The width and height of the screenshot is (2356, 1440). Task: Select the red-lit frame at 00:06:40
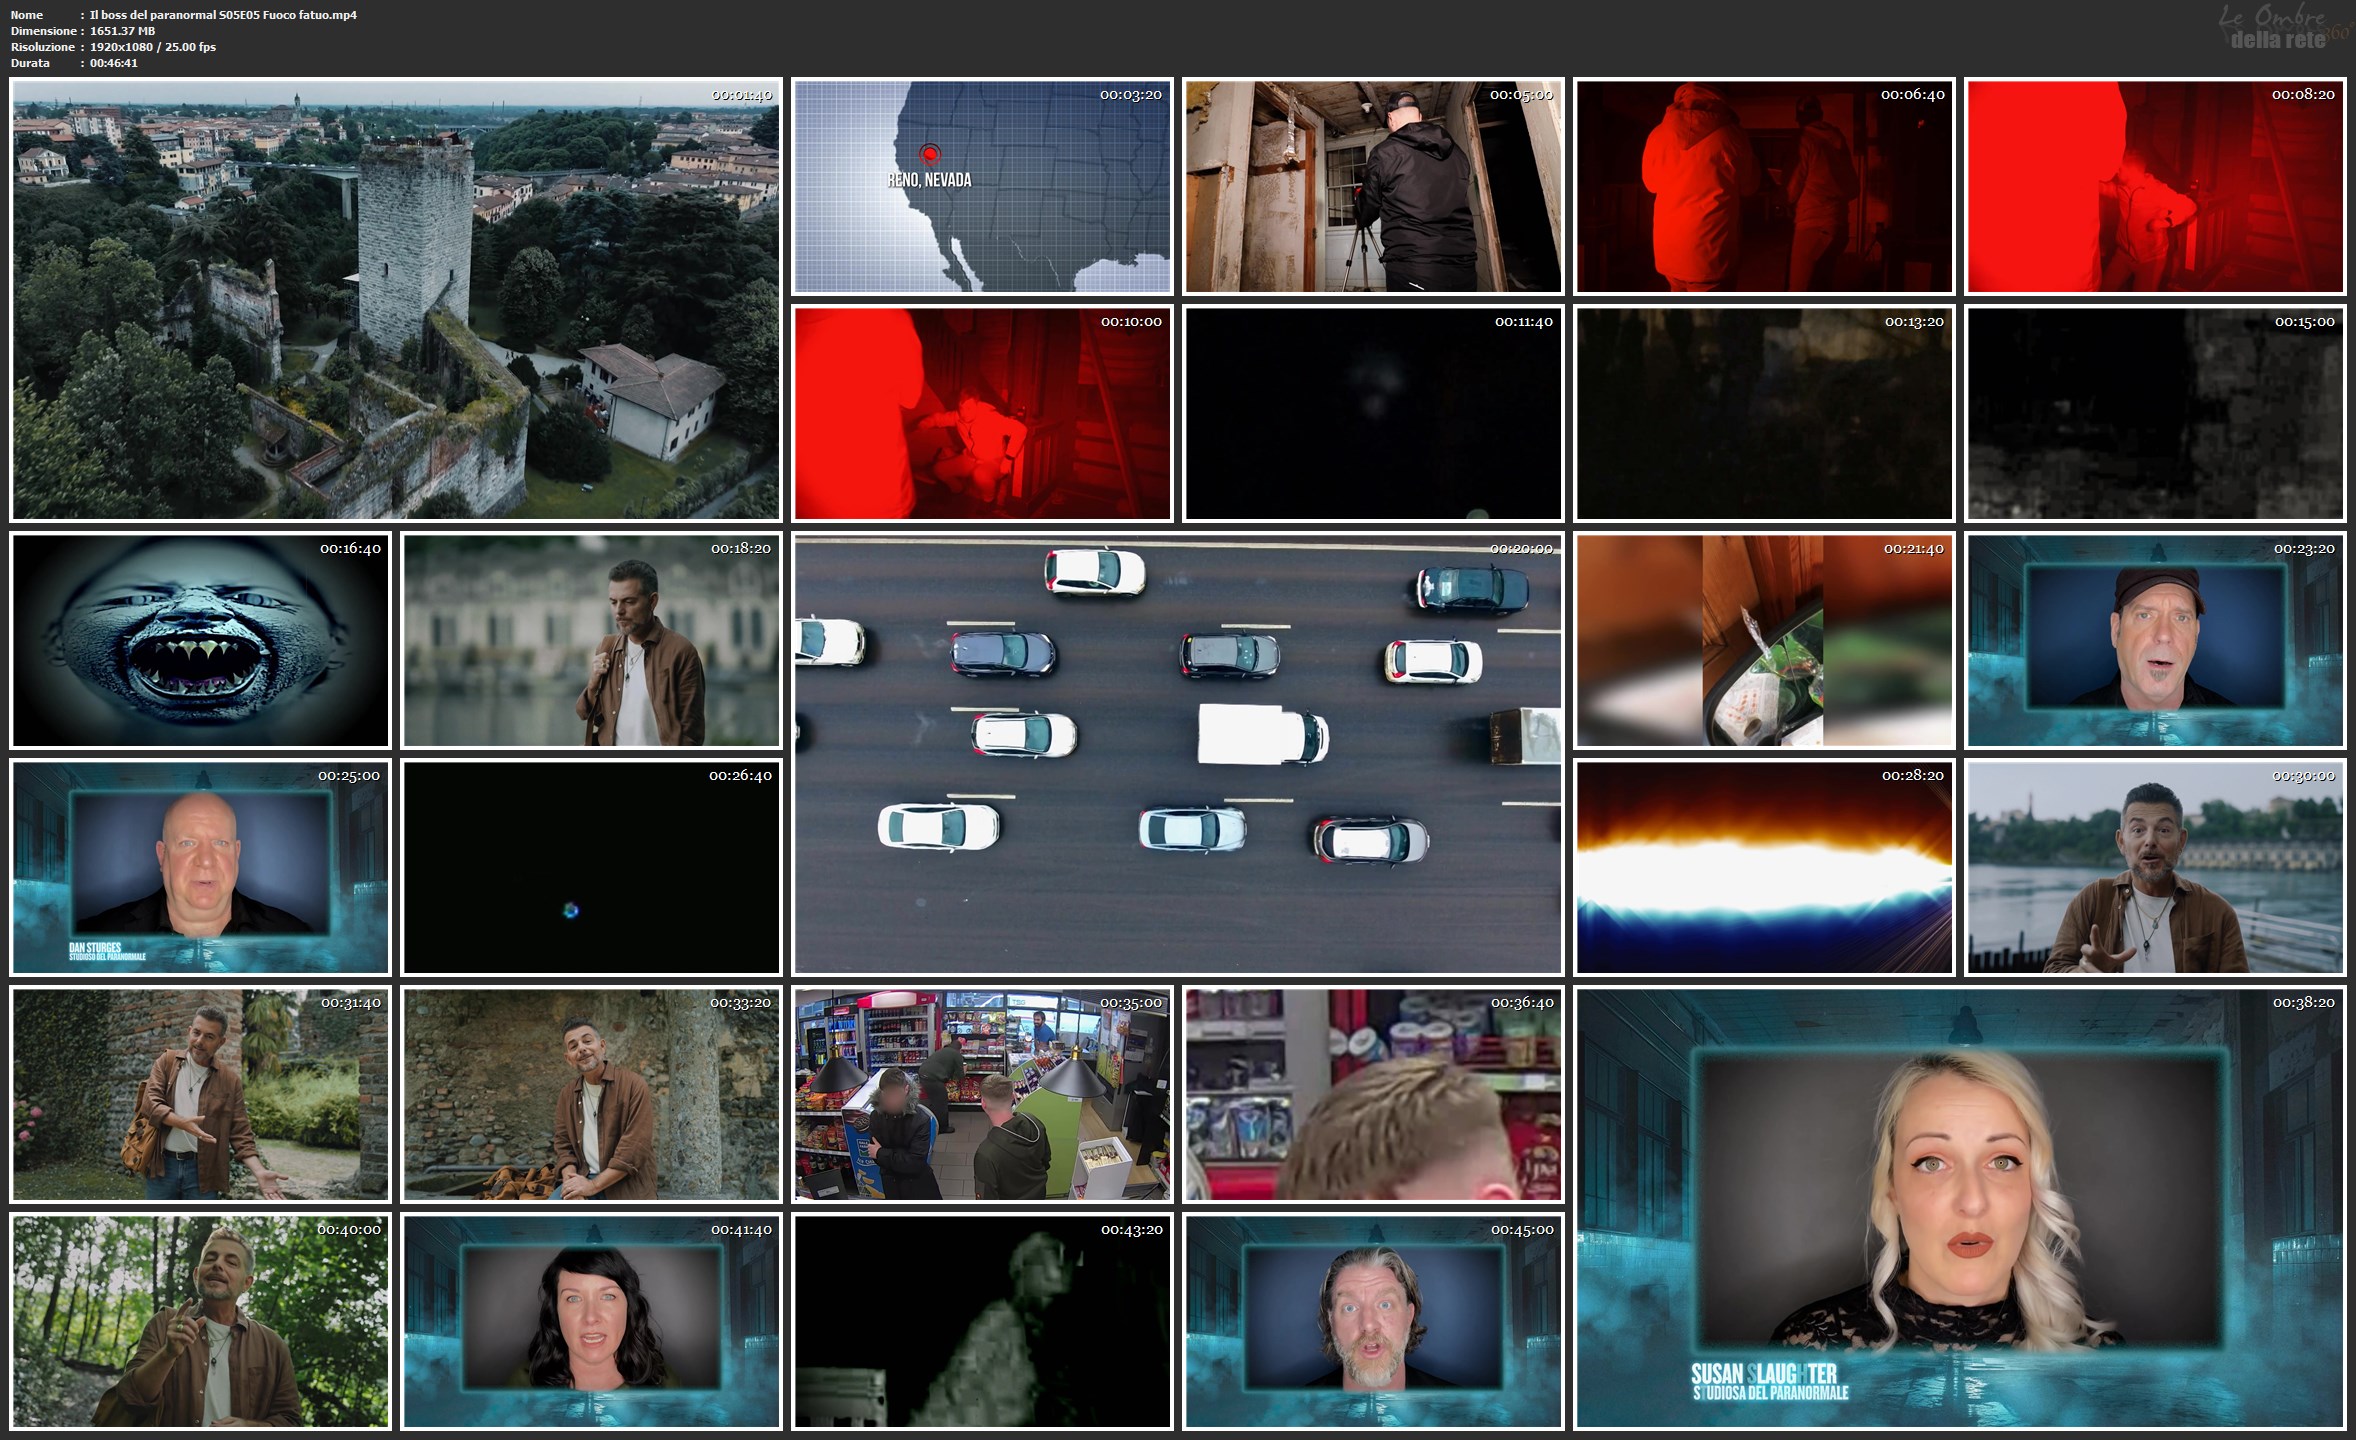(1763, 187)
